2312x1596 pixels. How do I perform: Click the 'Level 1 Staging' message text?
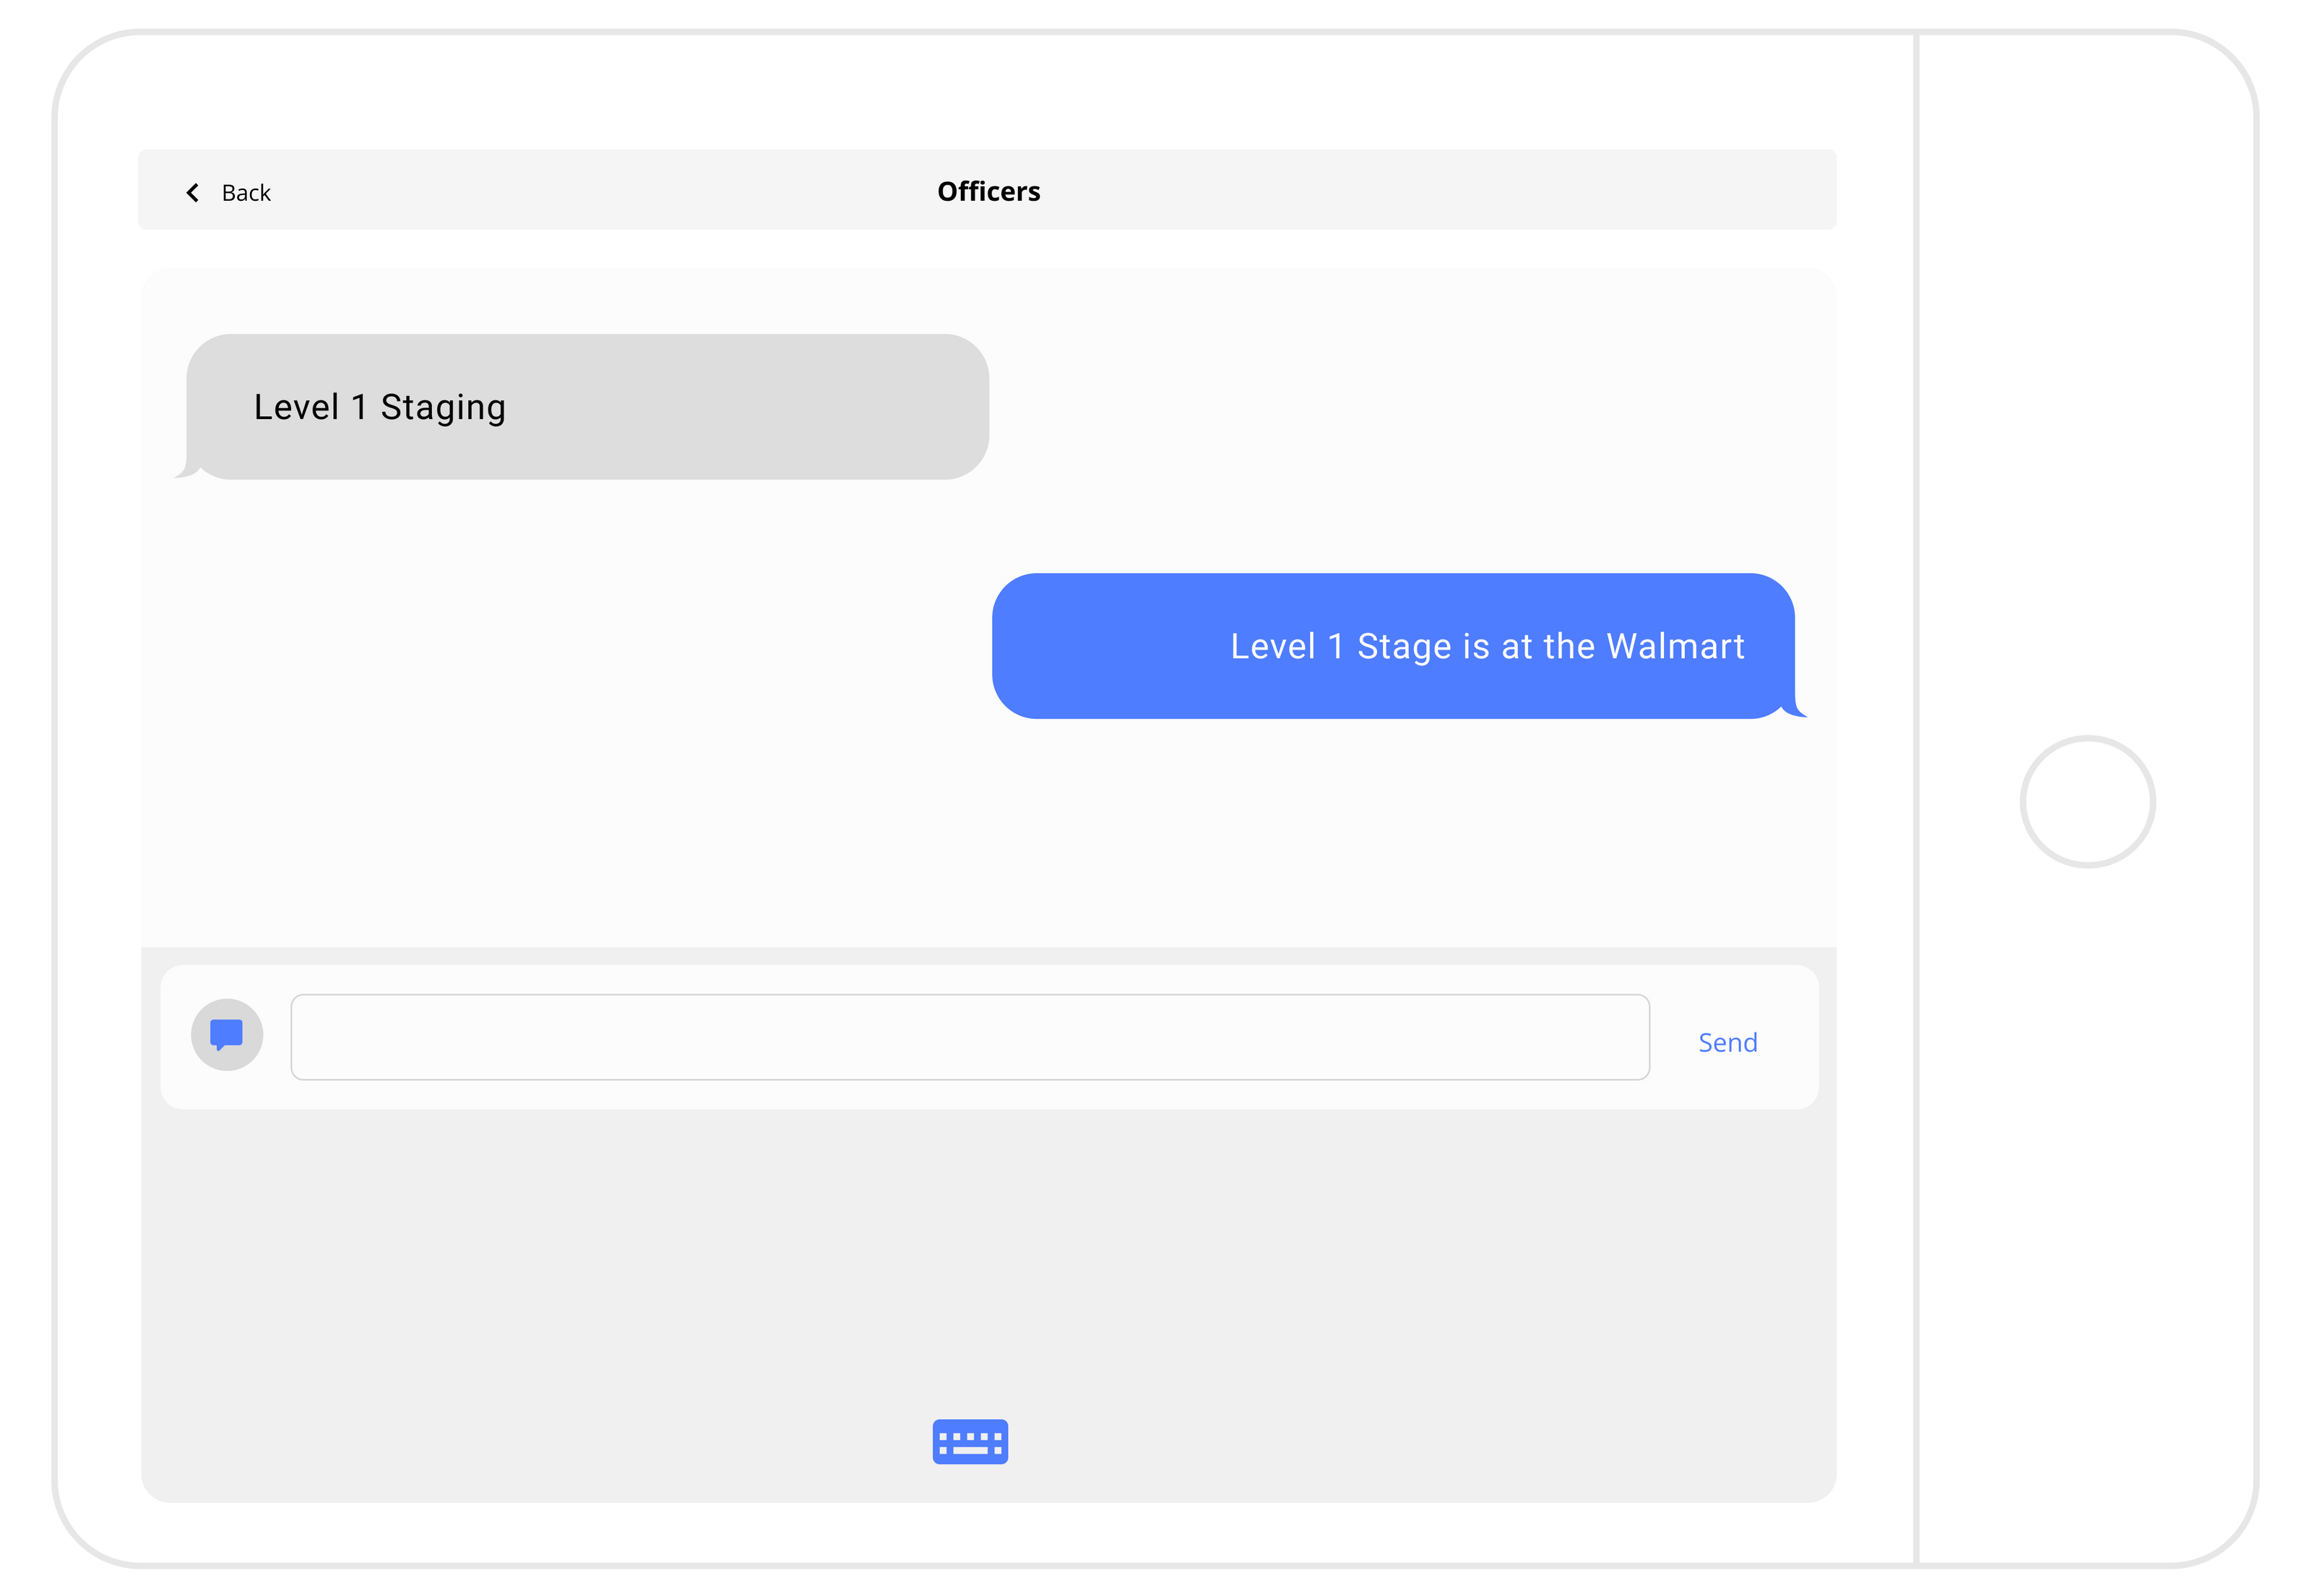379,407
